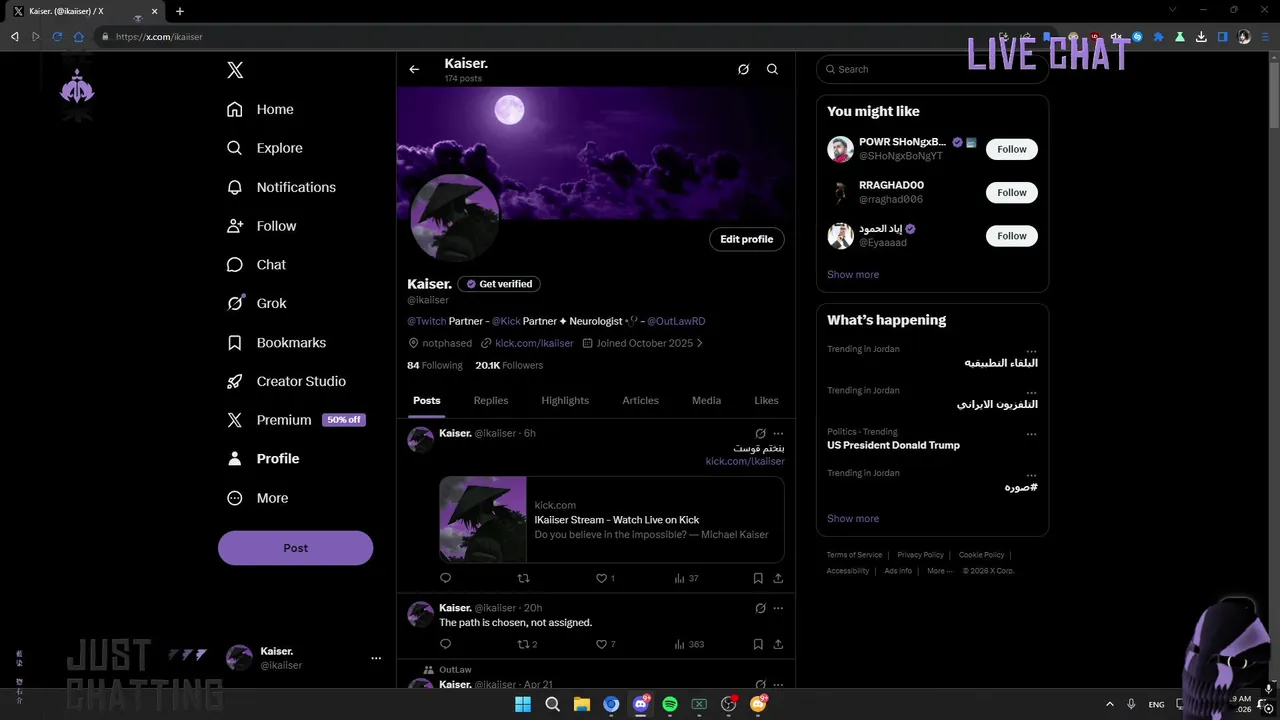Like the post with 1 like
Image resolution: width=1280 pixels, height=720 pixels.
605,578
